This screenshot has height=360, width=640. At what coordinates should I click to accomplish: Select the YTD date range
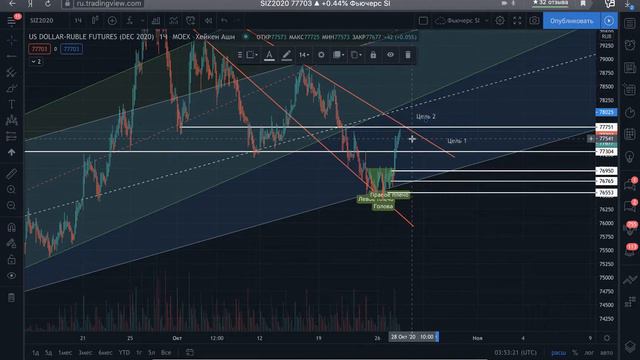pos(124,352)
